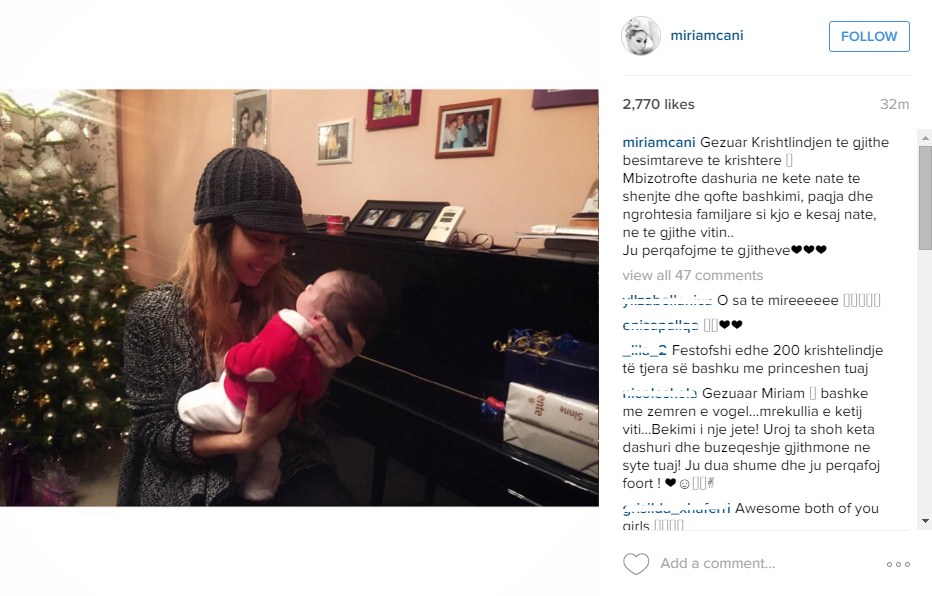Click the comments scrollbar thumb
This screenshot has height=596, width=932.
tap(925, 197)
